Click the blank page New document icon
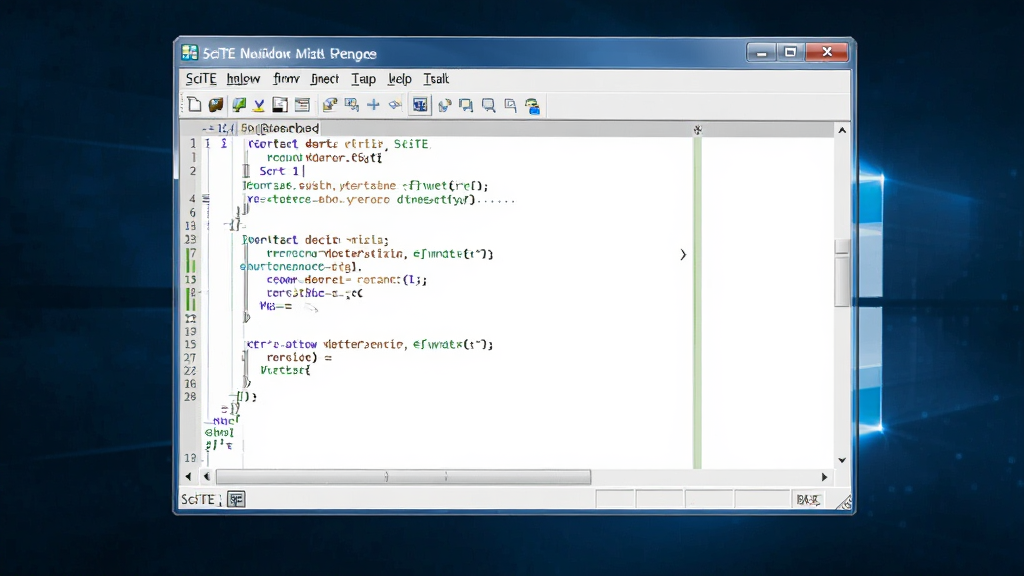Screen dimensions: 1024x576 194,104
